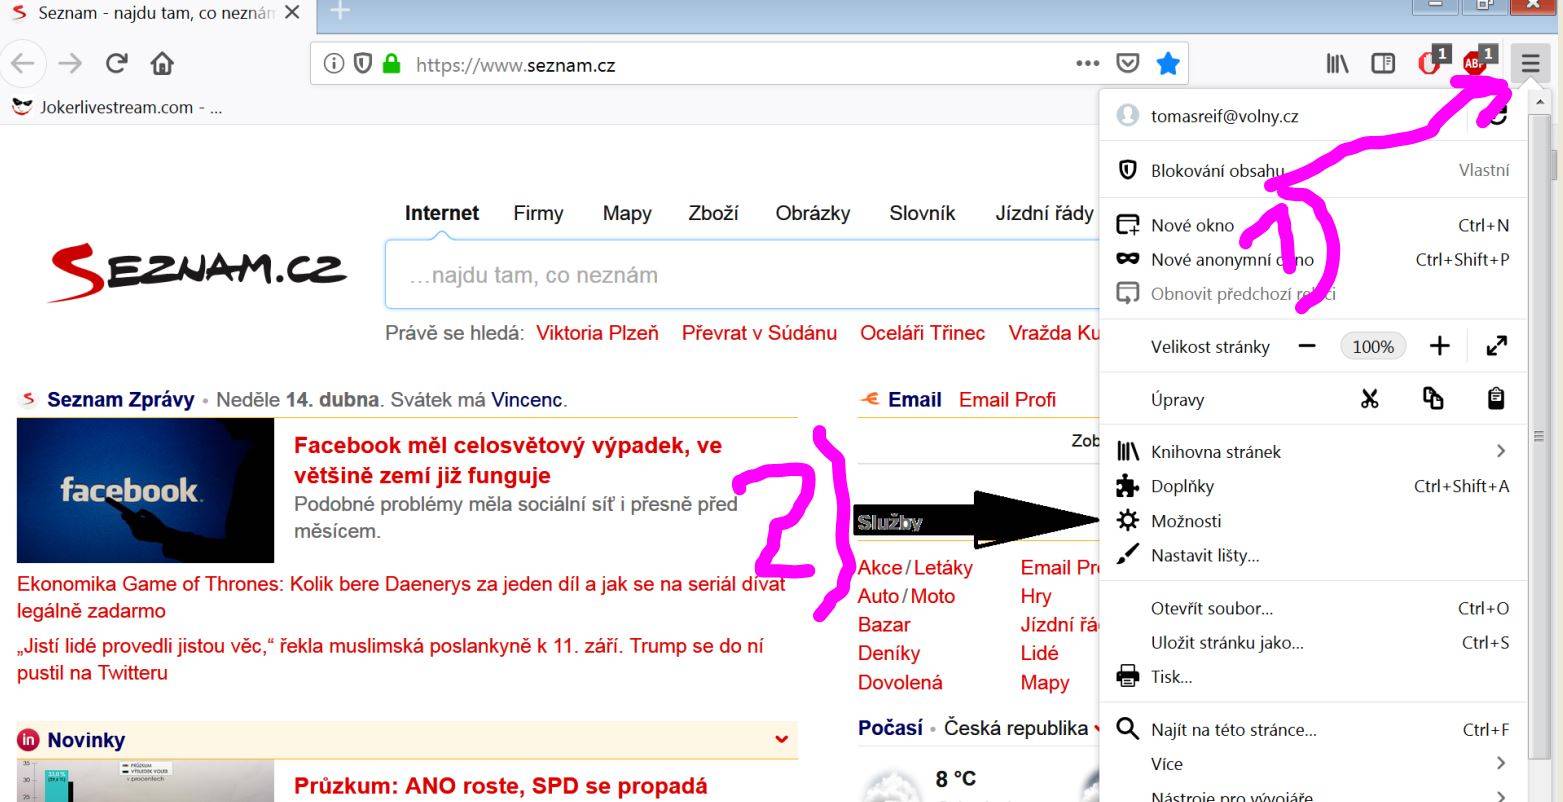The image size is (1563, 802).
Task: Click the address bar URL
Action: pyautogui.click(x=515, y=65)
